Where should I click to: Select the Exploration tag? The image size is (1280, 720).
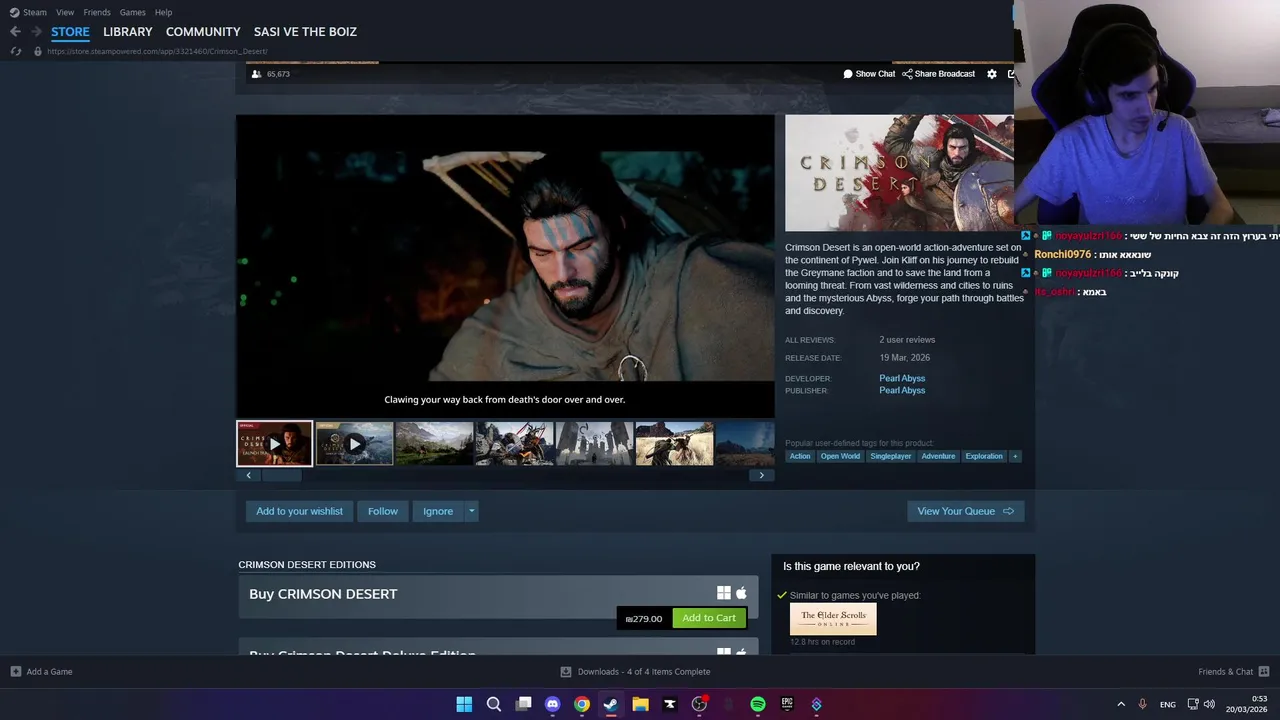(x=984, y=456)
